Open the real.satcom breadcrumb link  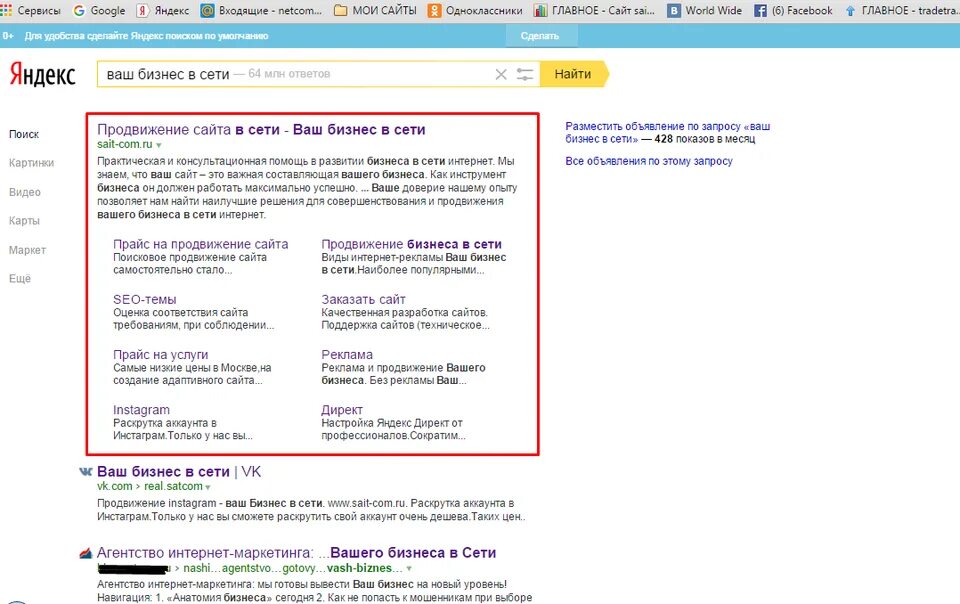tap(173, 487)
